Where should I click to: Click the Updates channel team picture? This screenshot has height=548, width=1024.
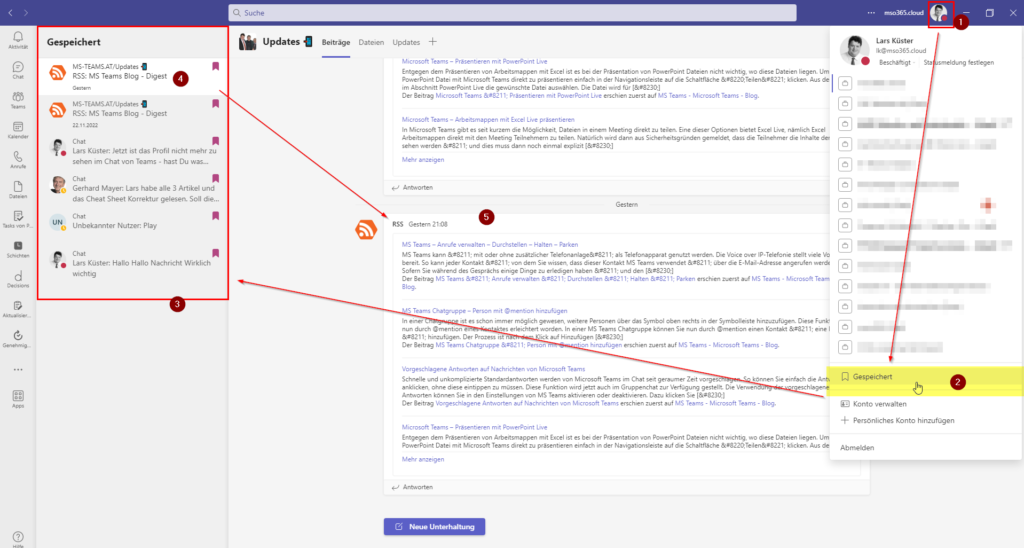tap(248, 42)
